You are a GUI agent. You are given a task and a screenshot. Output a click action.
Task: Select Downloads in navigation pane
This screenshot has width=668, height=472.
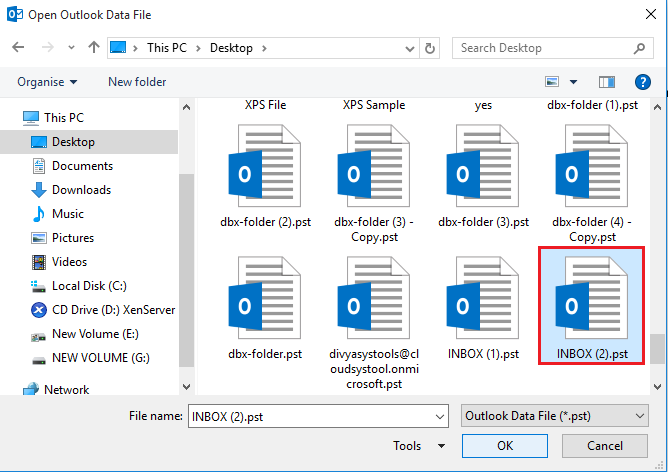[x=81, y=190]
